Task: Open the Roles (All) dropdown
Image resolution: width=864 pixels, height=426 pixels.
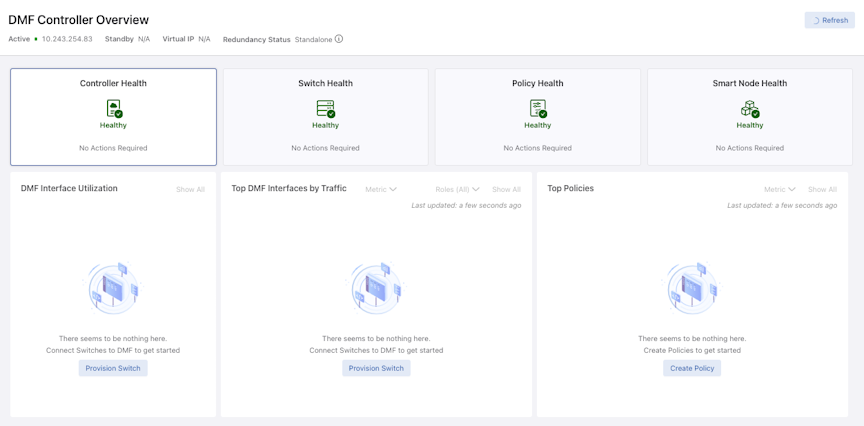Action: tap(457, 189)
